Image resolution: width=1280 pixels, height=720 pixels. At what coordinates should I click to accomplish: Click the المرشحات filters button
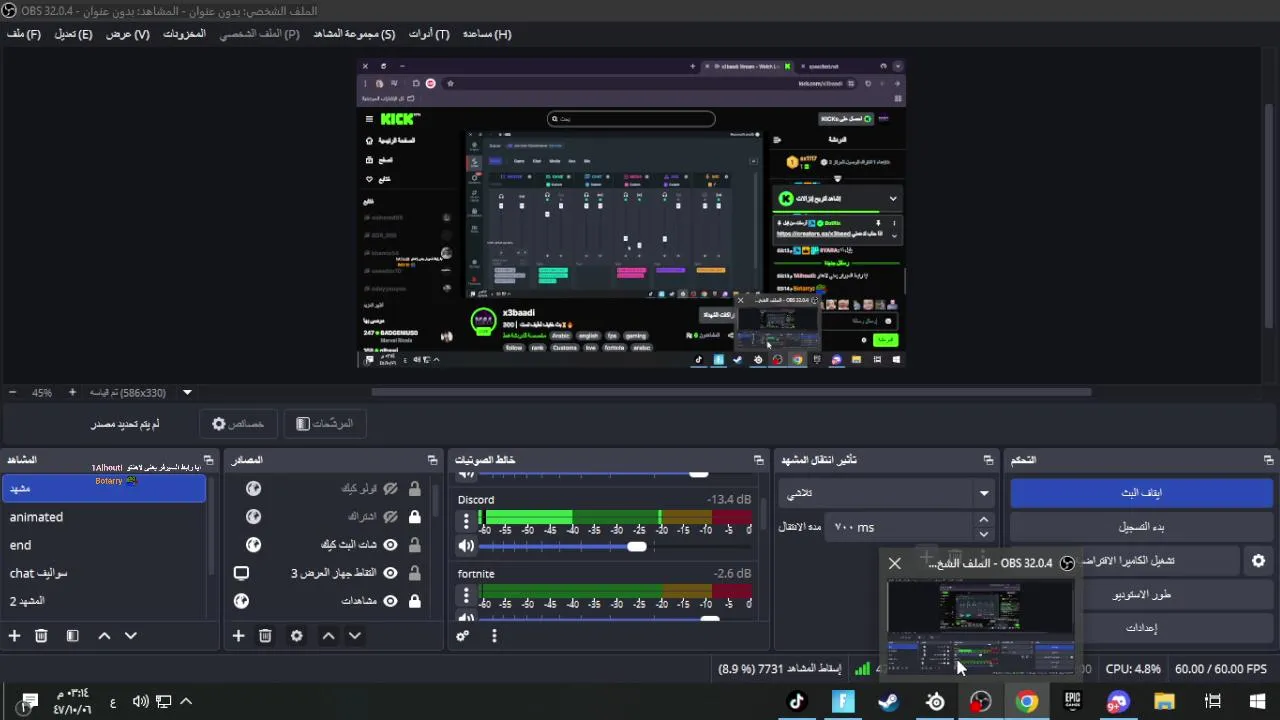pos(324,424)
